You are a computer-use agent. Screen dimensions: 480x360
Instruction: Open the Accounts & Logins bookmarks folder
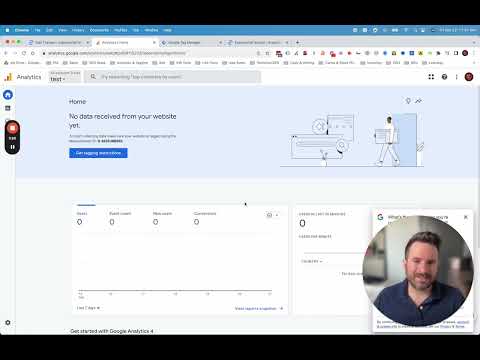click(129, 63)
